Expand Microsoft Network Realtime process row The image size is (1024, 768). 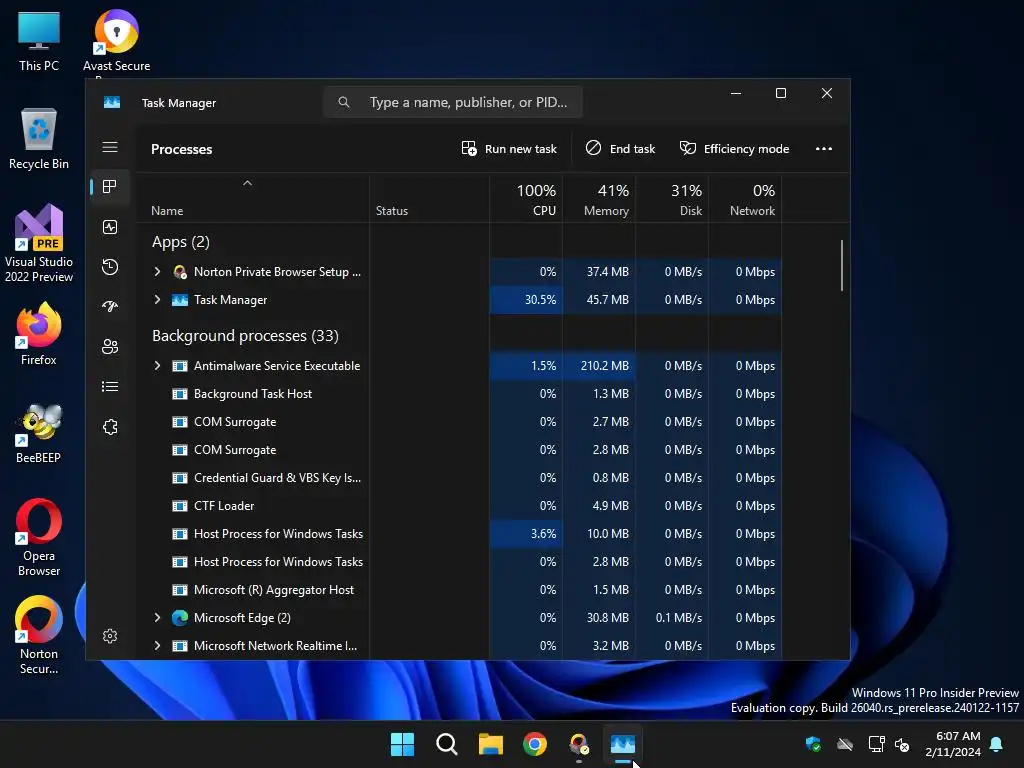(x=157, y=646)
